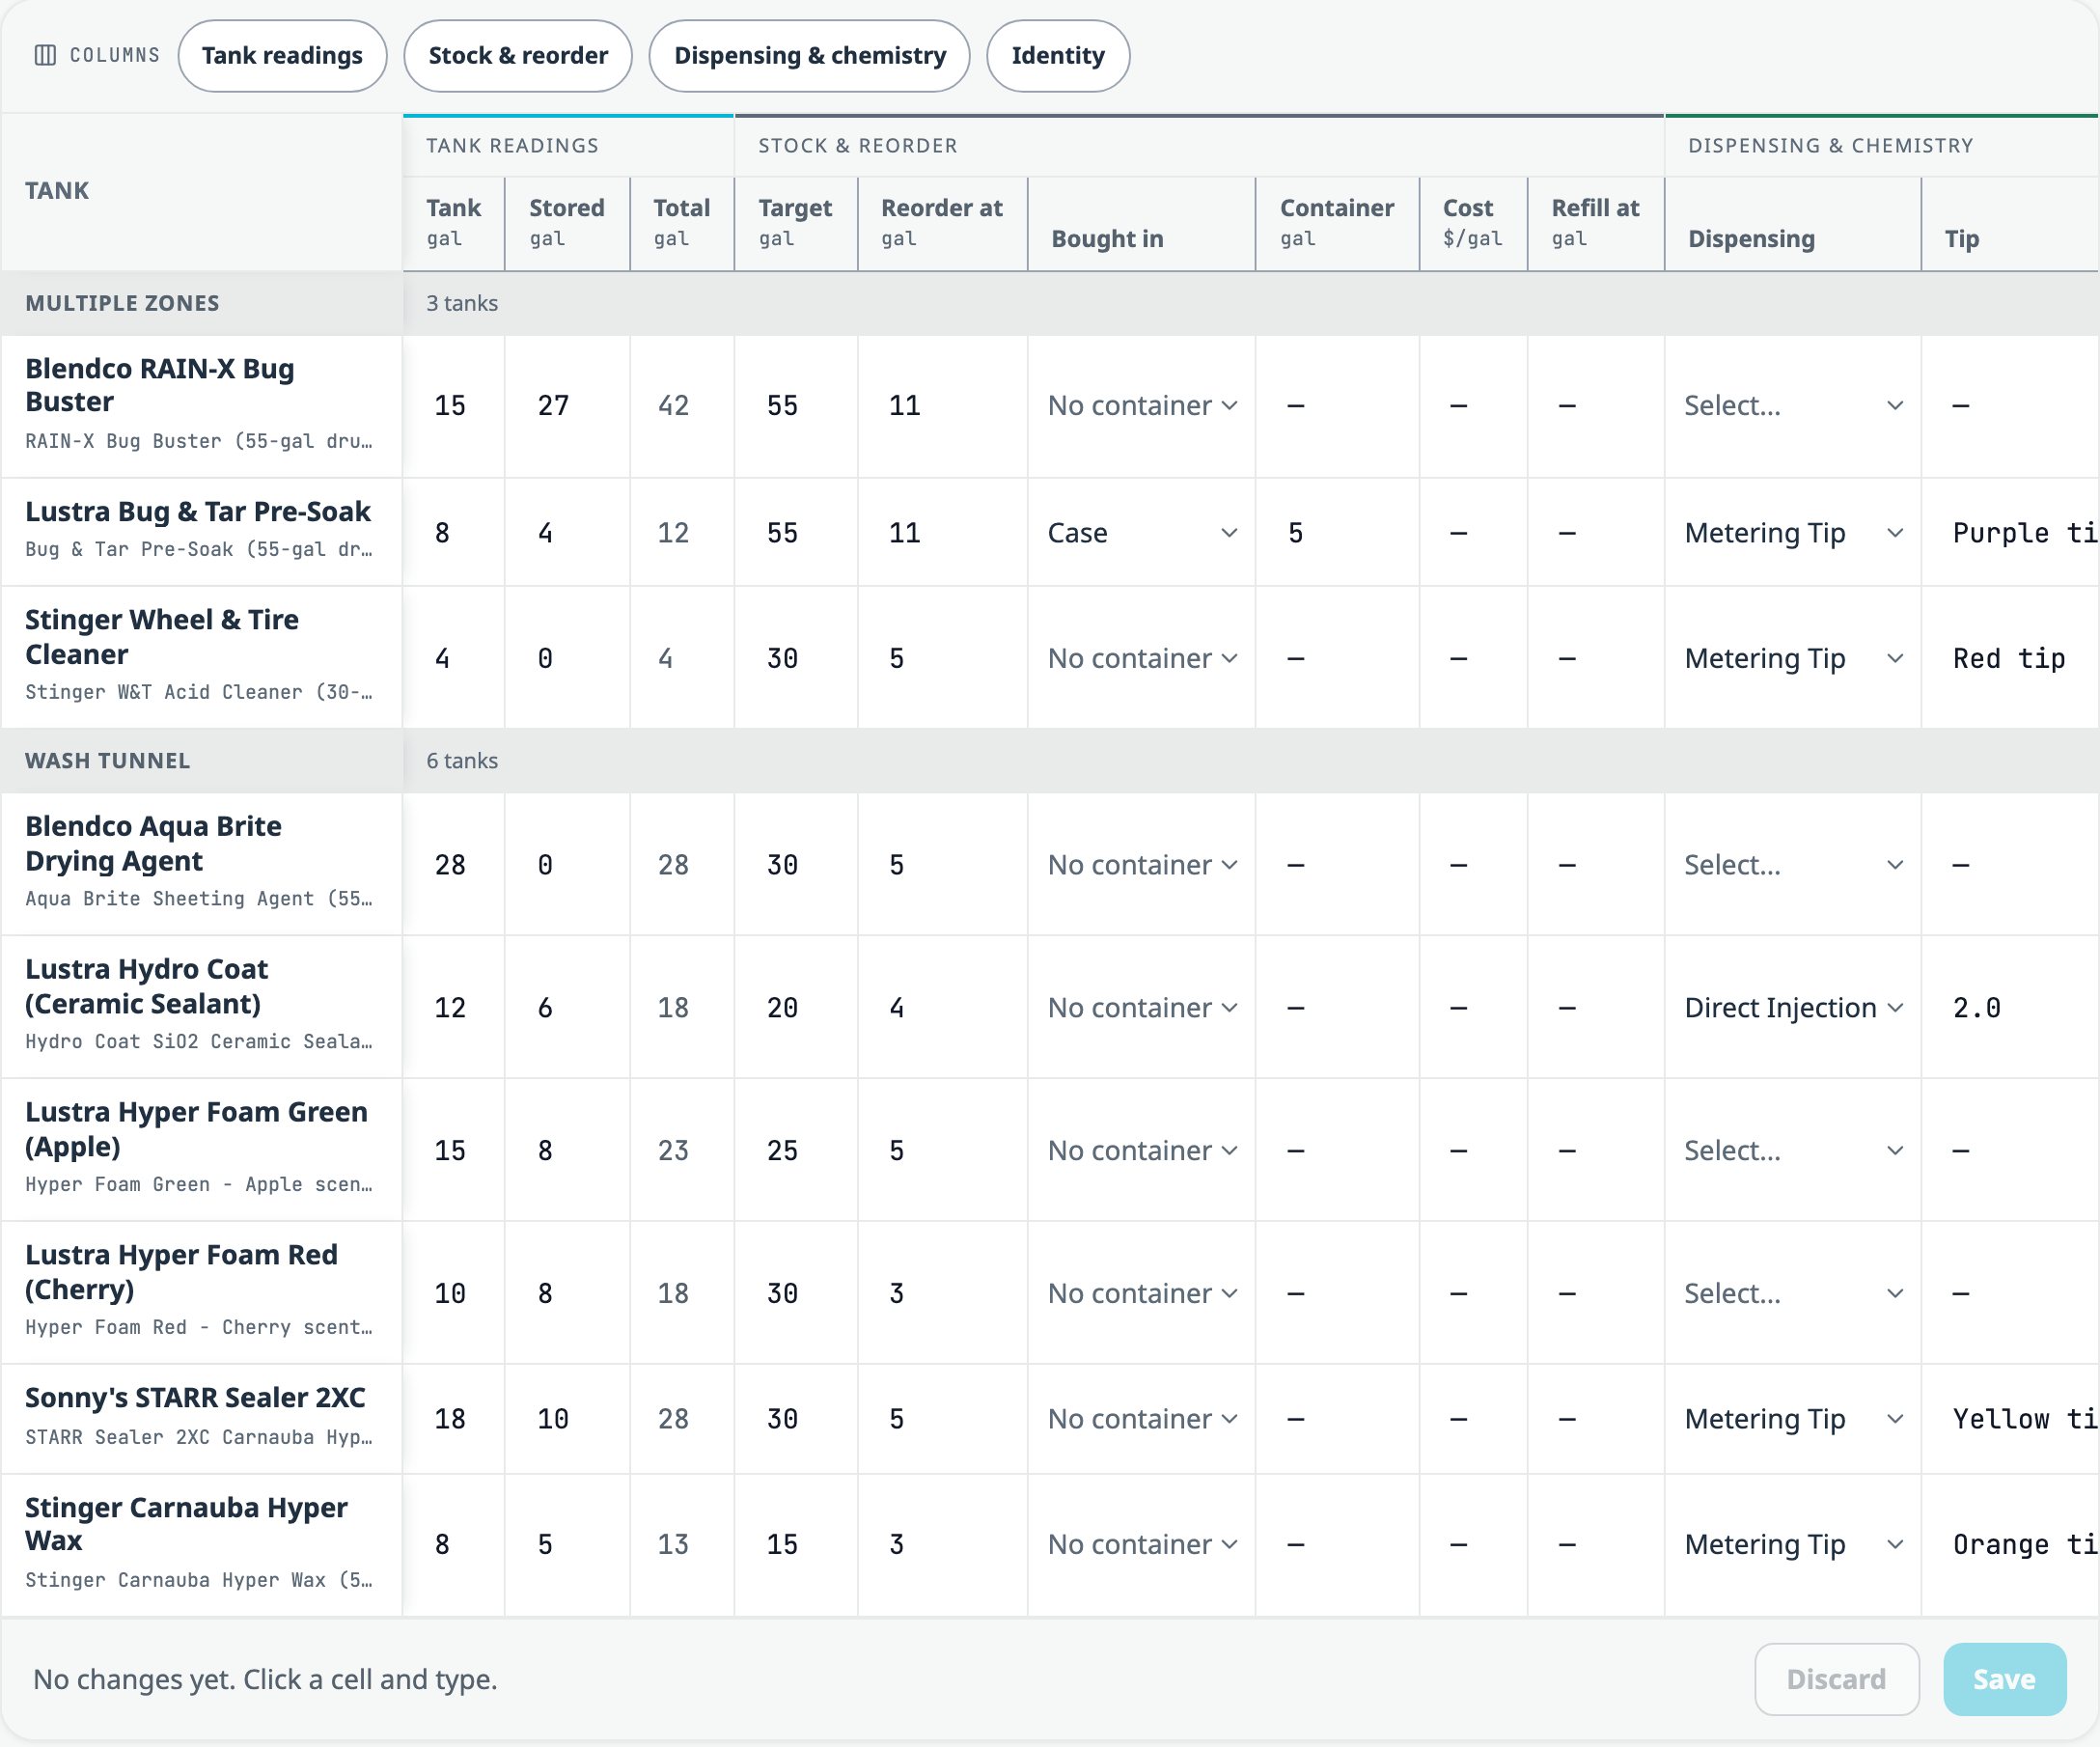Image resolution: width=2100 pixels, height=1747 pixels.
Task: Select the Lustra Hyper Foam Green (Apple) name
Action: [x=196, y=1129]
